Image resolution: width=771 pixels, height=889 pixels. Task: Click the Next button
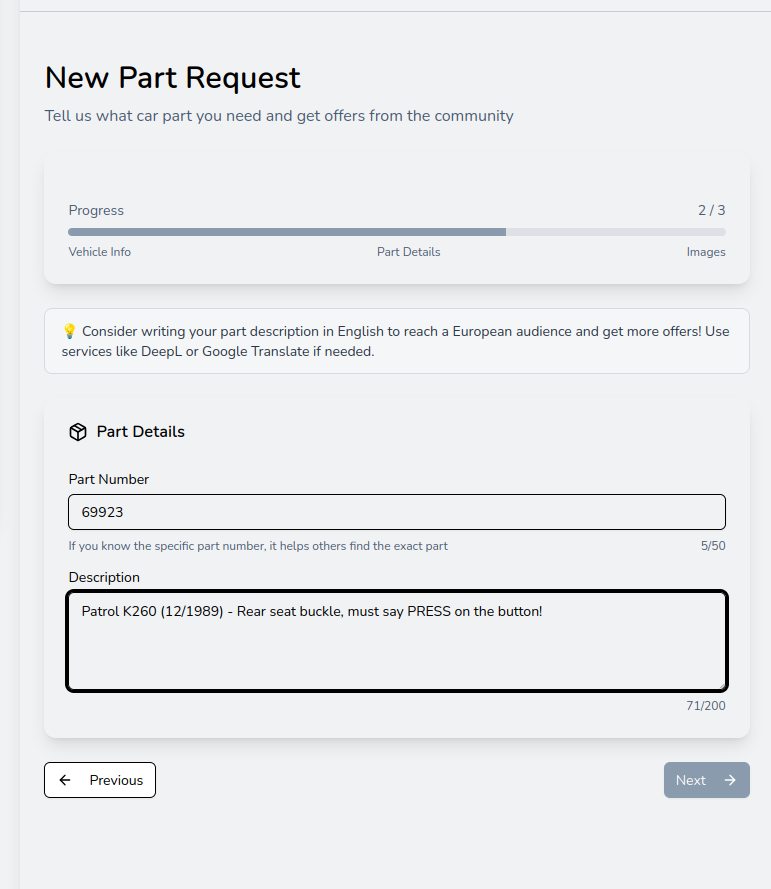click(x=706, y=780)
